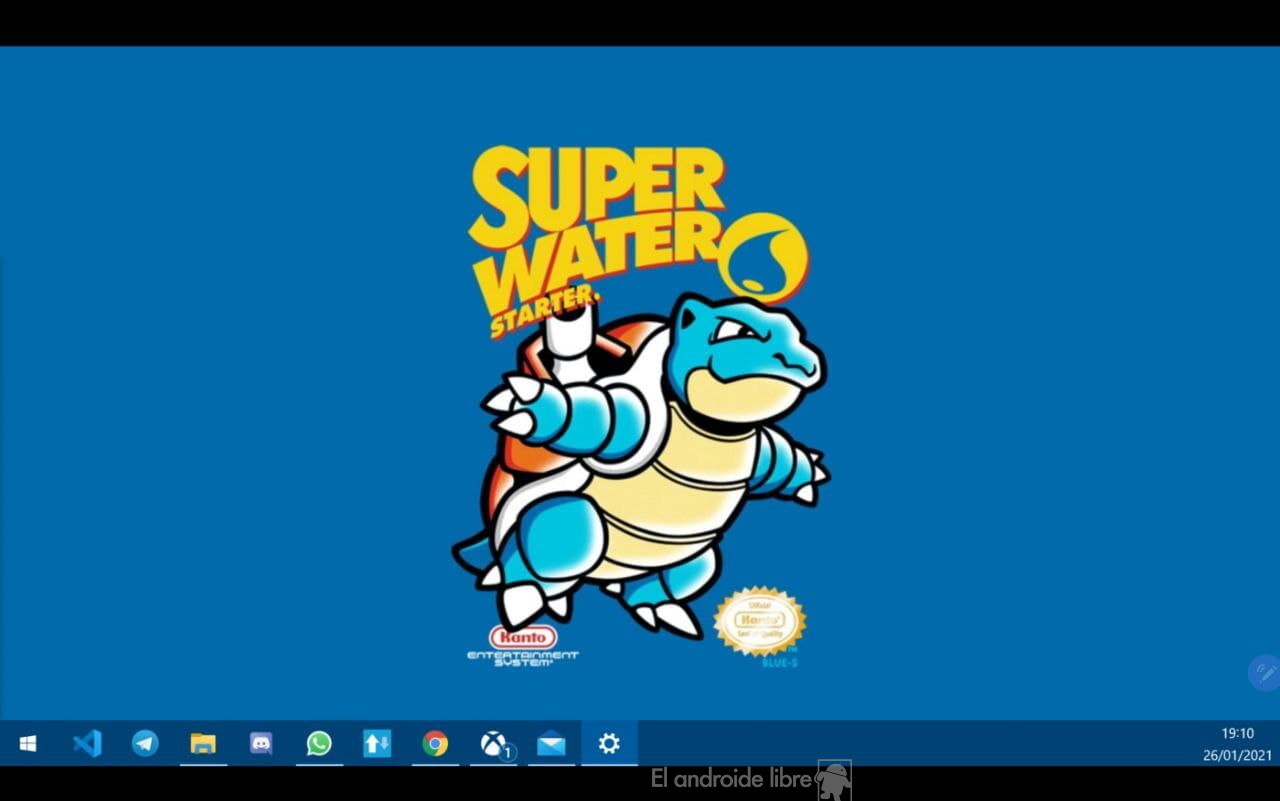Open the blue up-down arrows app

pyautogui.click(x=377, y=743)
